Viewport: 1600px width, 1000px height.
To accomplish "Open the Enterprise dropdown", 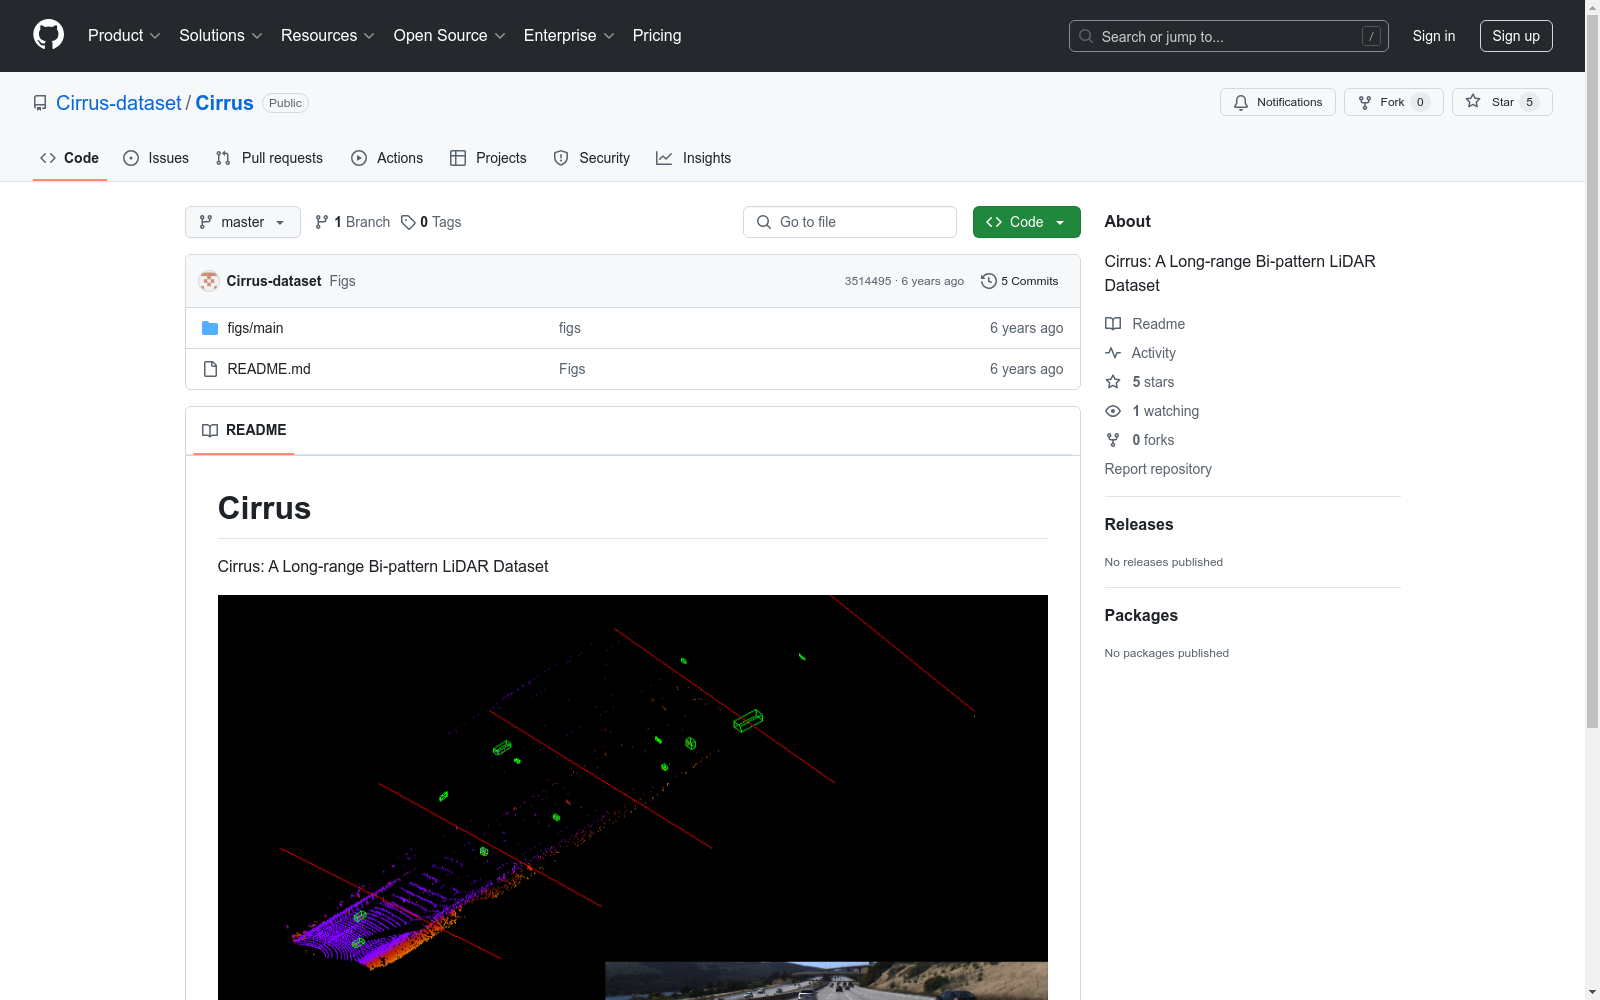I will (569, 36).
